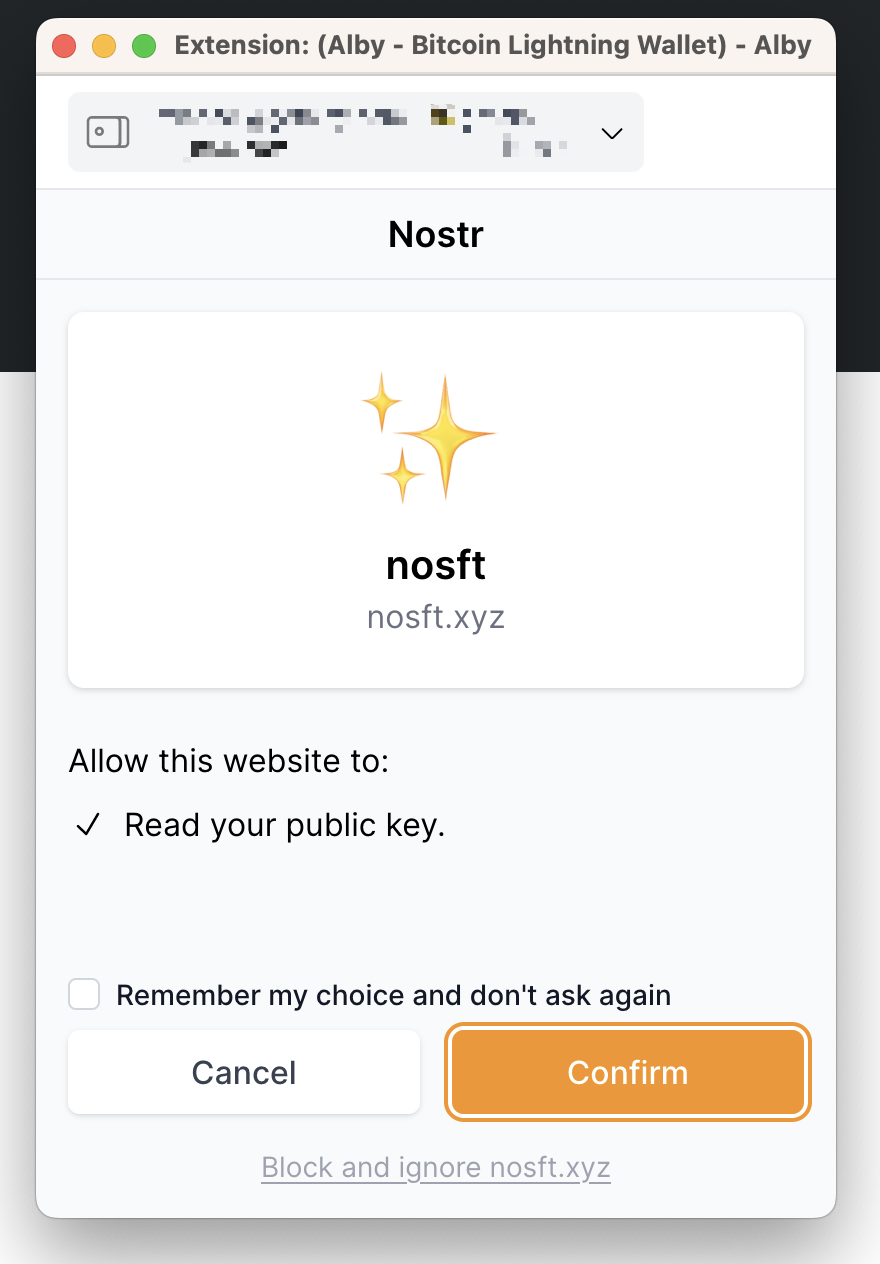Open the Block and ignore nosft.xyz link
Image resolution: width=880 pixels, height=1264 pixels.
click(436, 1168)
